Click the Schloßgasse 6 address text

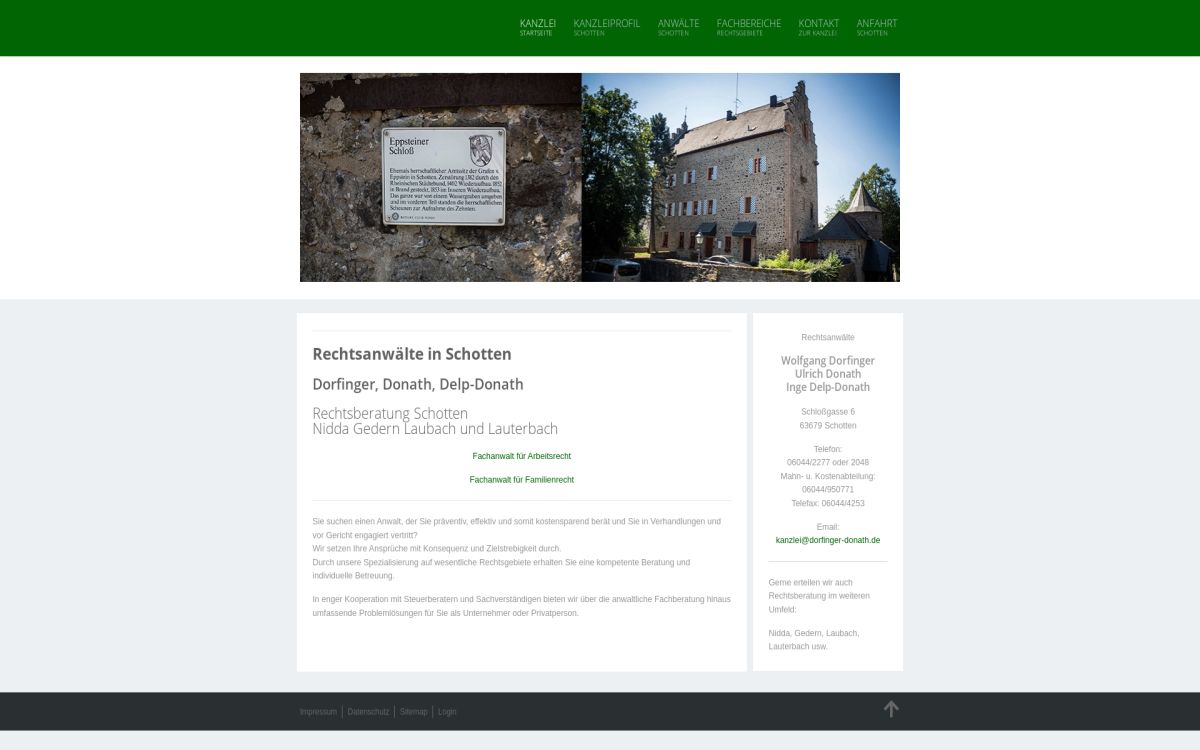click(x=827, y=412)
